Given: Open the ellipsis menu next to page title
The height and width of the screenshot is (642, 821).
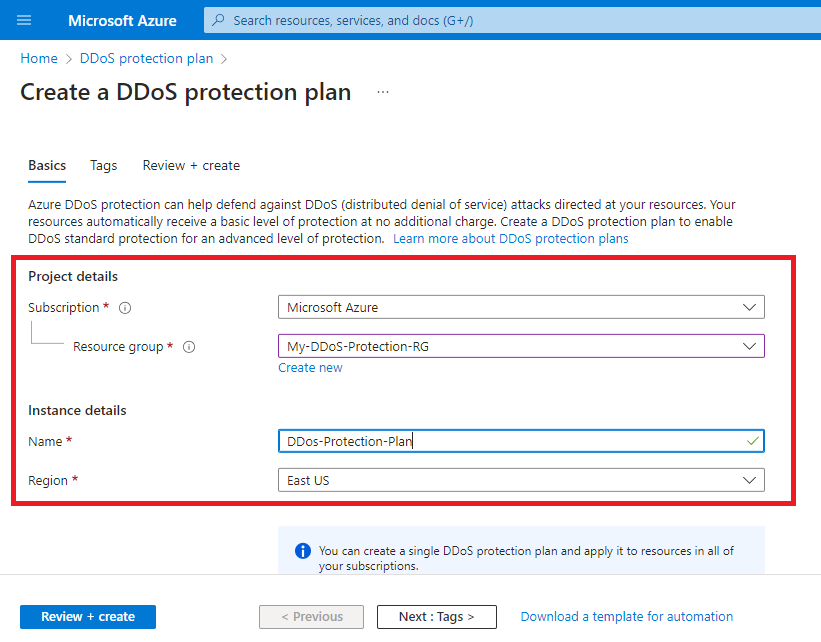Looking at the screenshot, I should [x=382, y=91].
